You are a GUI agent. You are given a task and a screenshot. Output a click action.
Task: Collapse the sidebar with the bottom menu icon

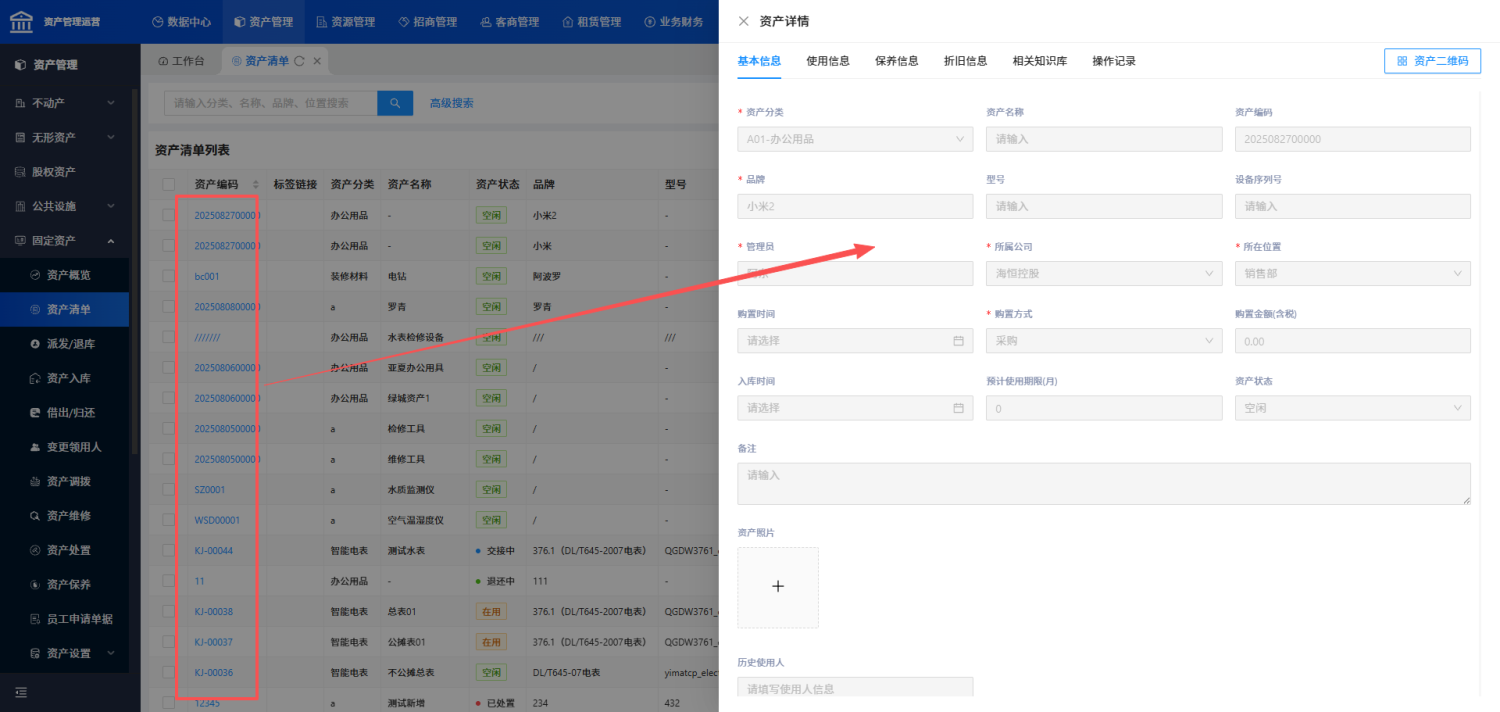21,692
